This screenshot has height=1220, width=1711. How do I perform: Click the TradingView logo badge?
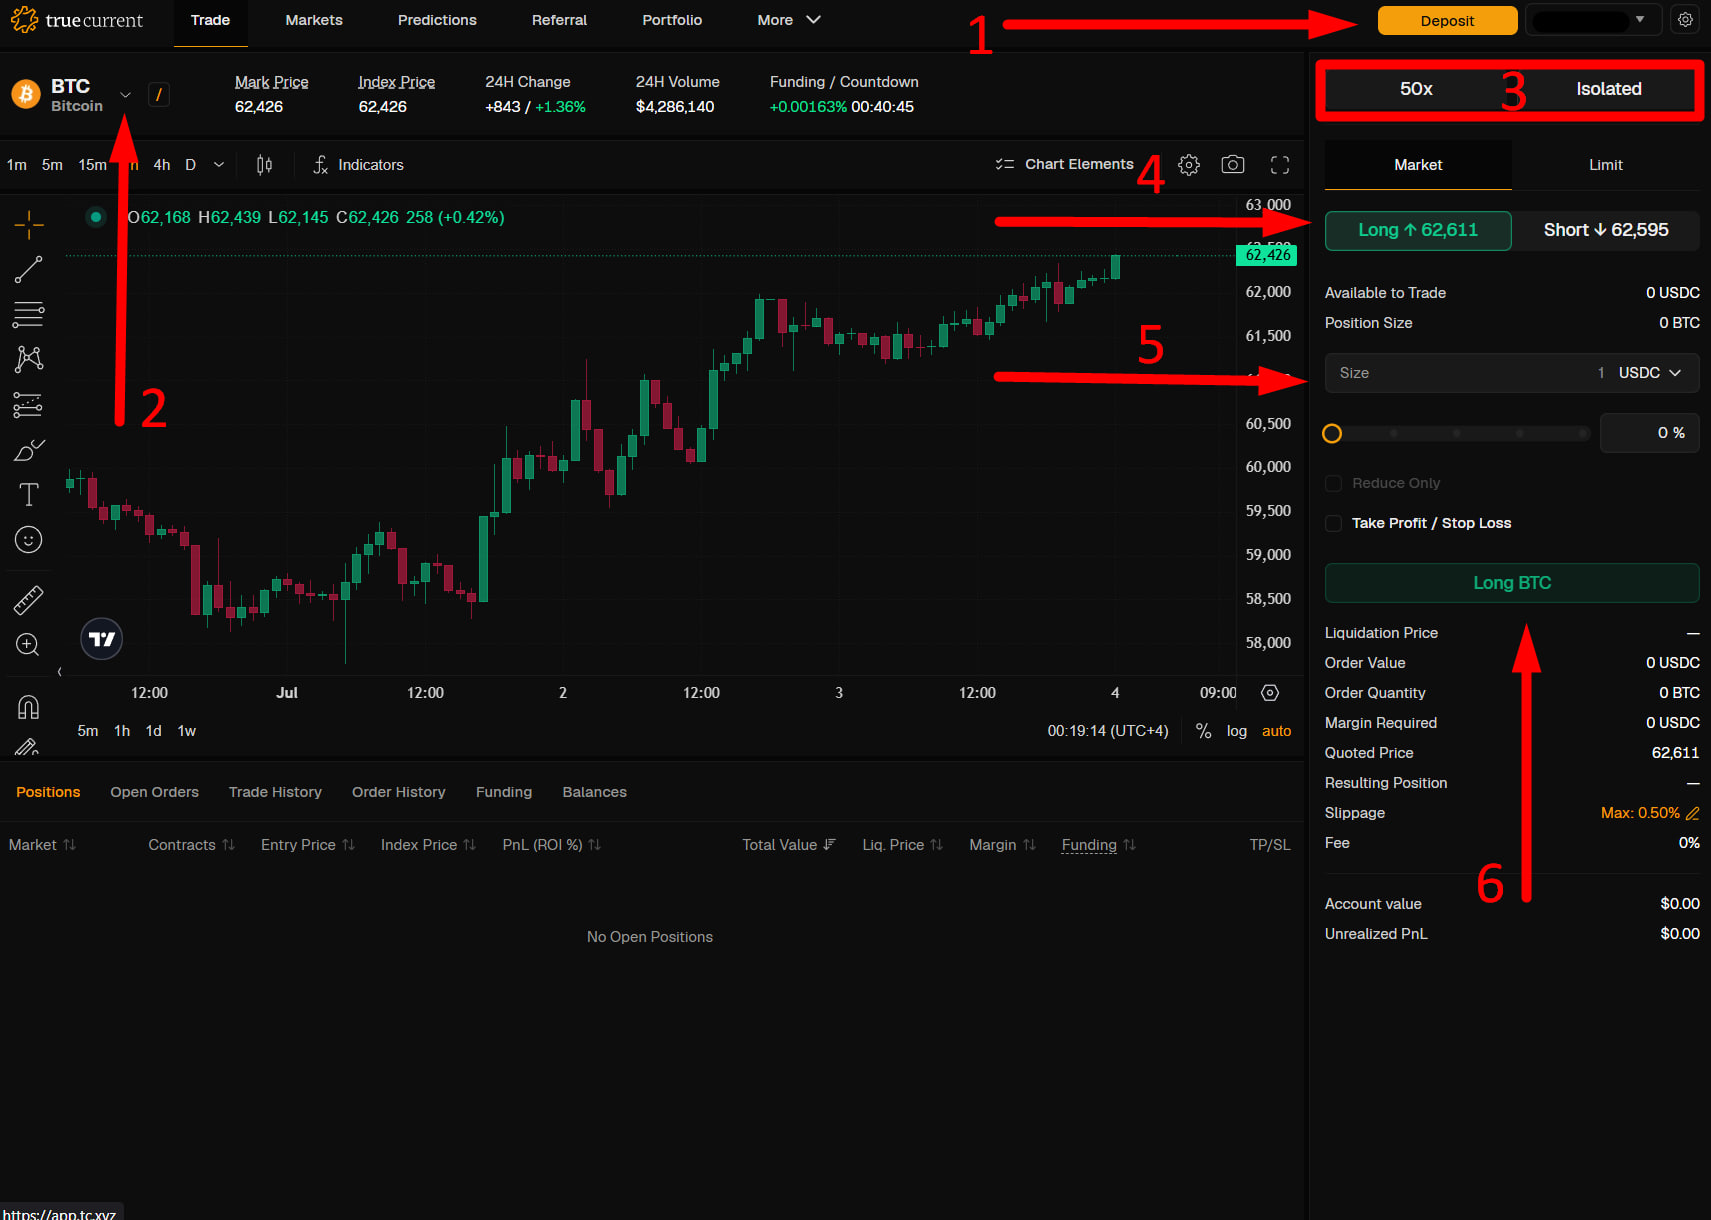tap(101, 639)
